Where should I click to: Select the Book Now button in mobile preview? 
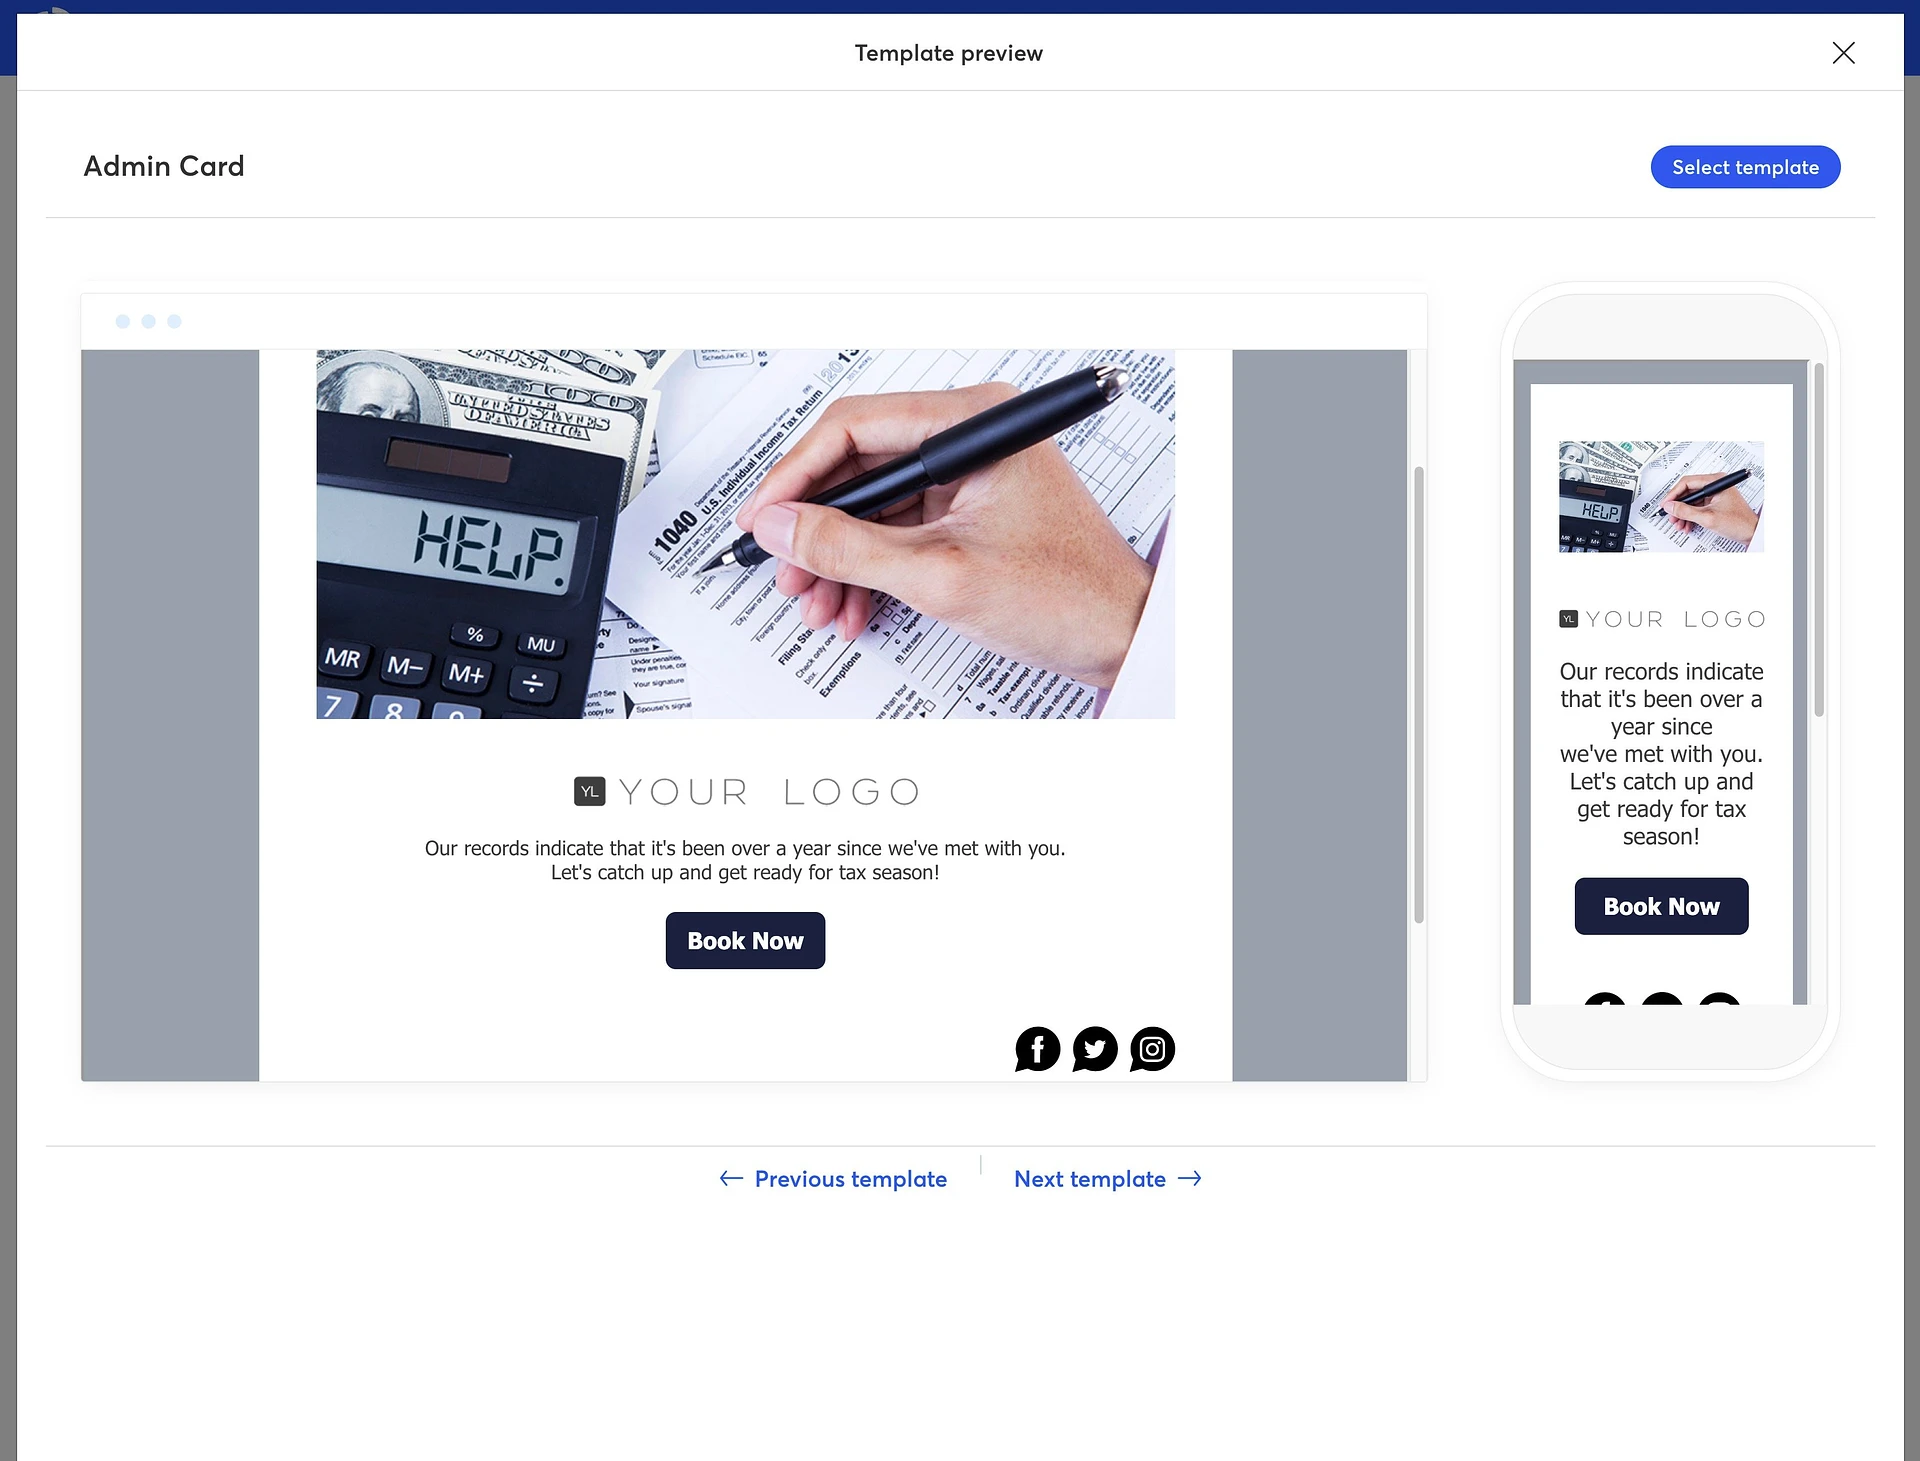(1662, 905)
